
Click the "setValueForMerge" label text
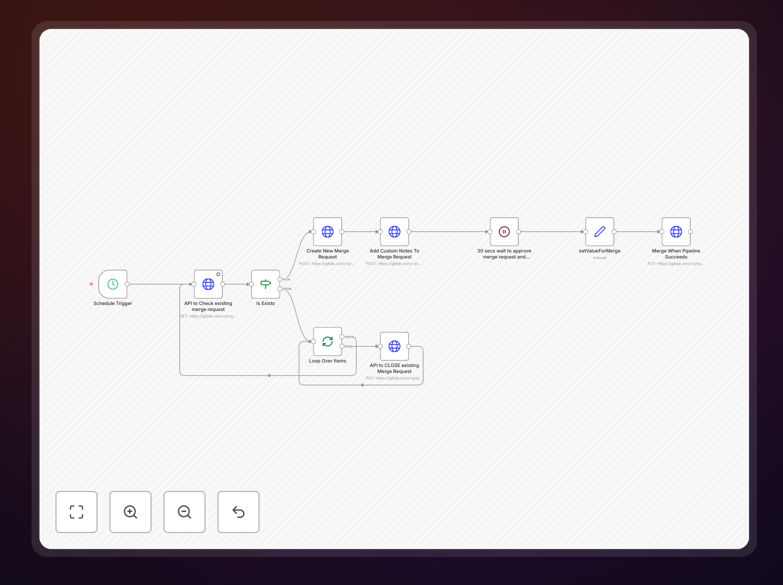tap(600, 251)
